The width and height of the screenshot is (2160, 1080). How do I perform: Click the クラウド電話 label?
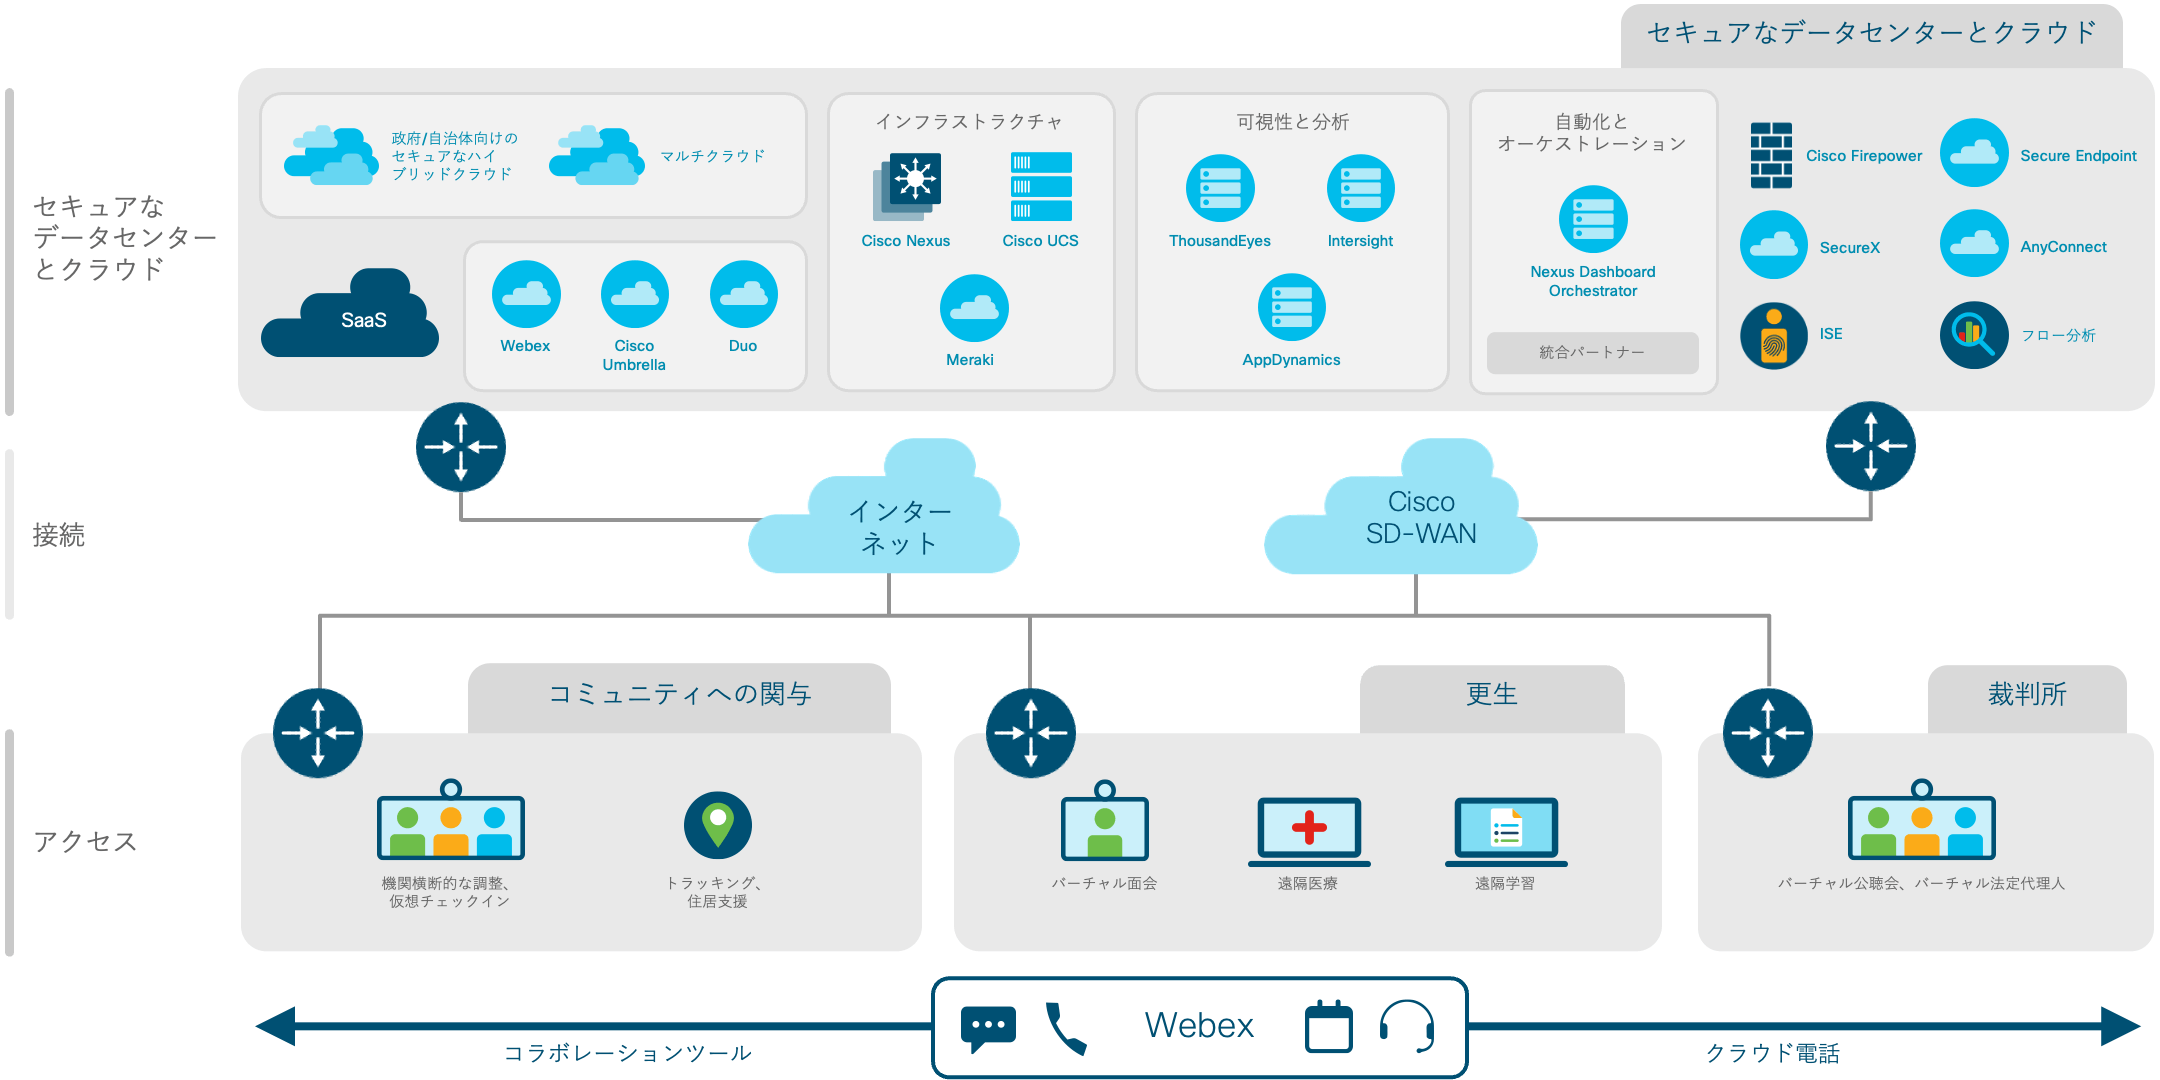(1772, 1053)
